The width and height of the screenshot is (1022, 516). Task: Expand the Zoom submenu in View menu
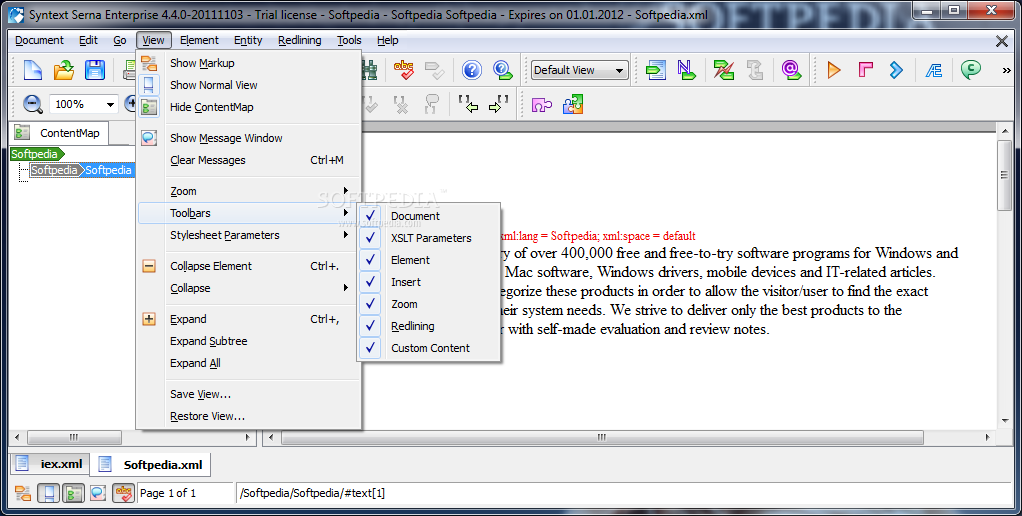[x=248, y=191]
